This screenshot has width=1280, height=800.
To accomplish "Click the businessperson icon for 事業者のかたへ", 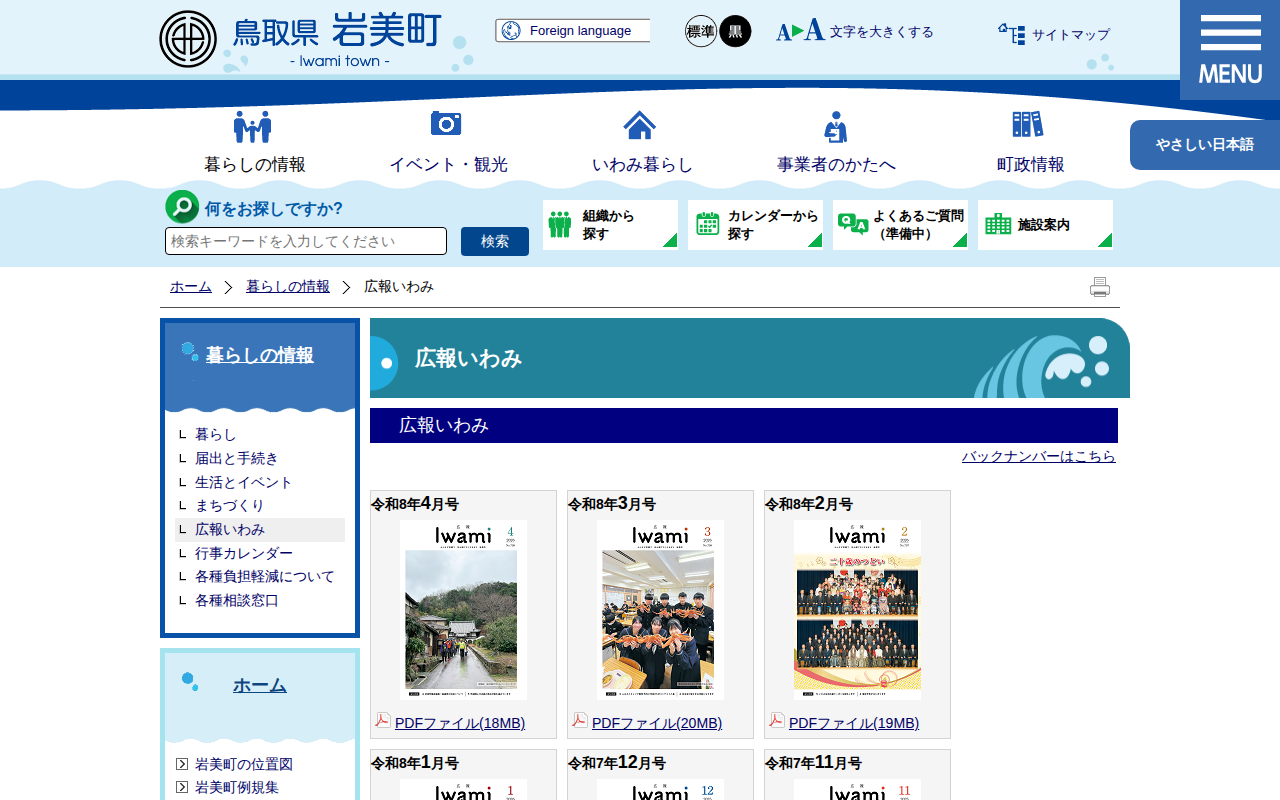I will tap(836, 127).
